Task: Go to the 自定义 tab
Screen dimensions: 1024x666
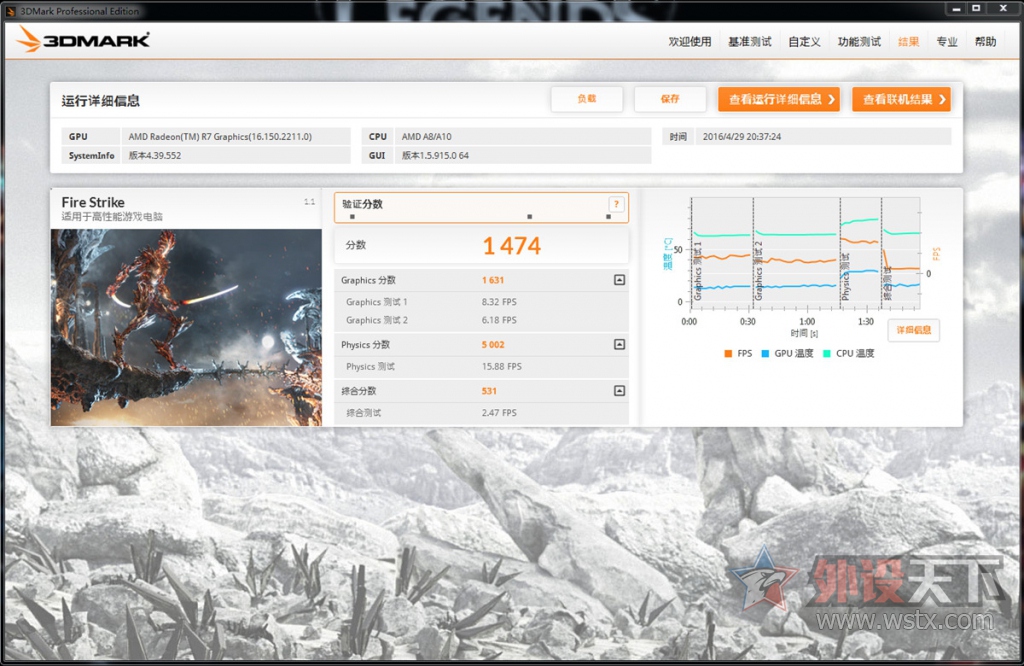Action: [x=804, y=42]
